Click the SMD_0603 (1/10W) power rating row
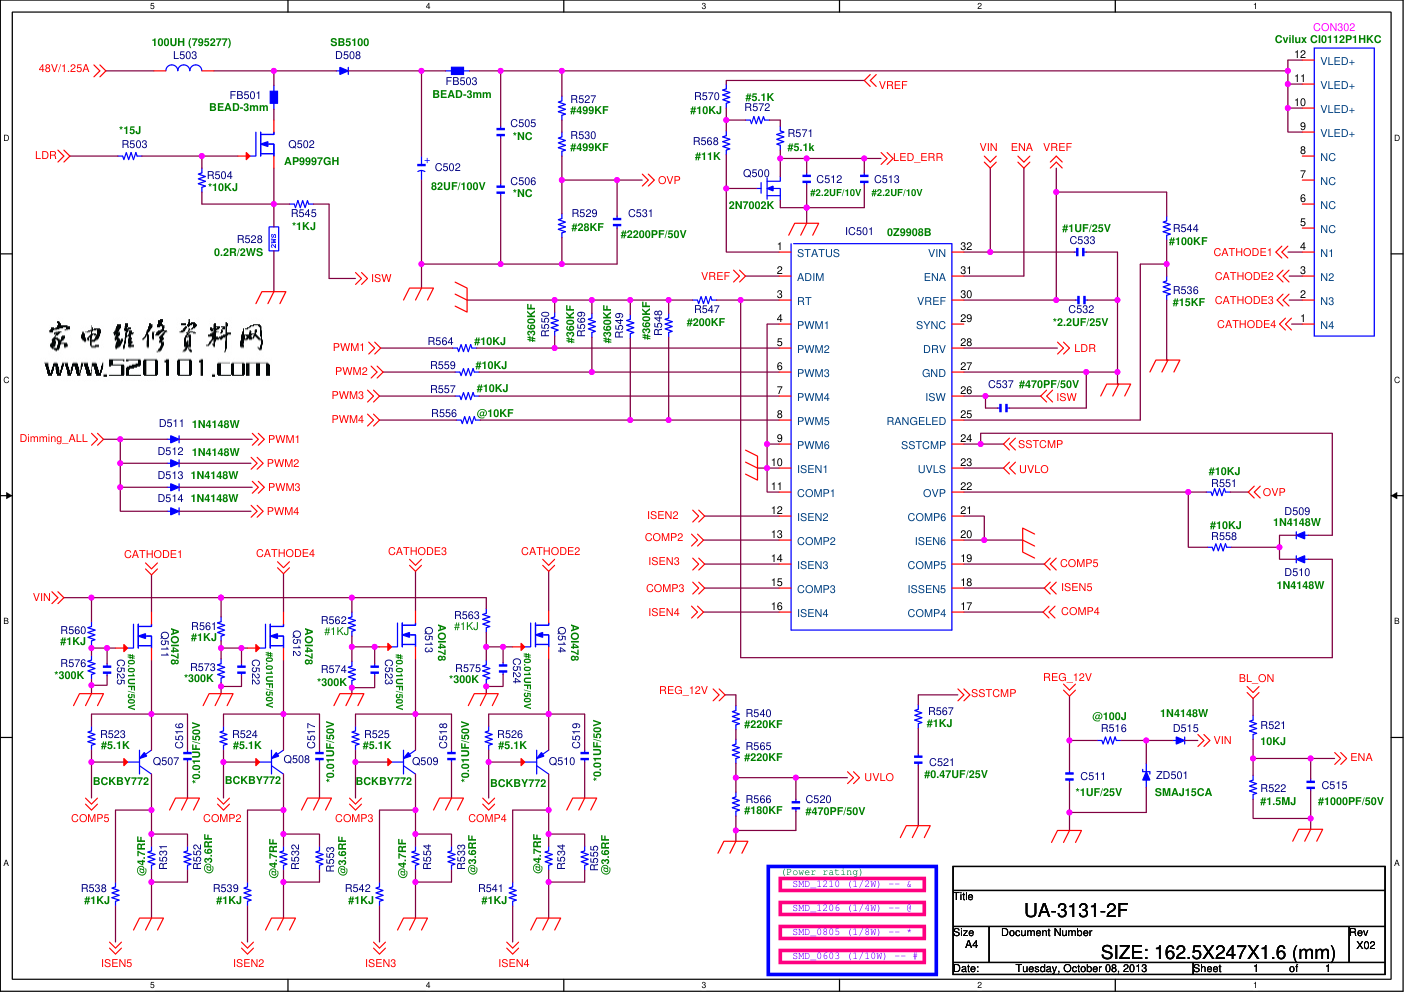This screenshot has height=993, width=1404. click(x=853, y=956)
